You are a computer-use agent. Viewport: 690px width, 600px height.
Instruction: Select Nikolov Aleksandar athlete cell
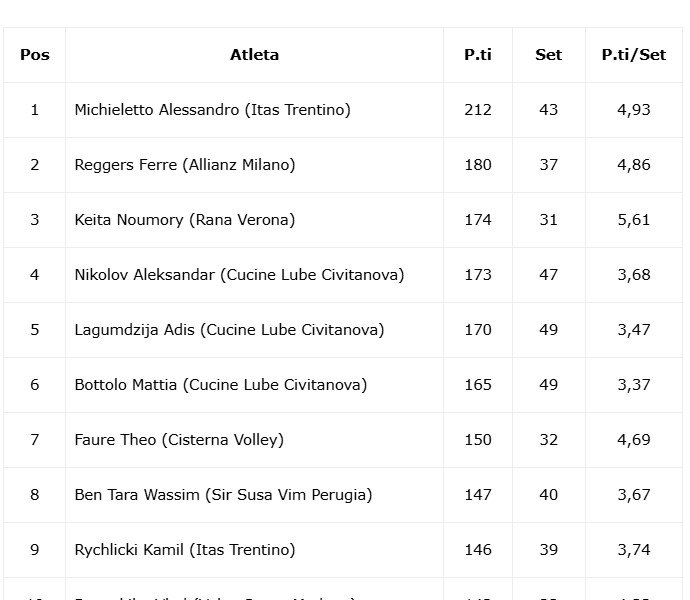pos(254,275)
